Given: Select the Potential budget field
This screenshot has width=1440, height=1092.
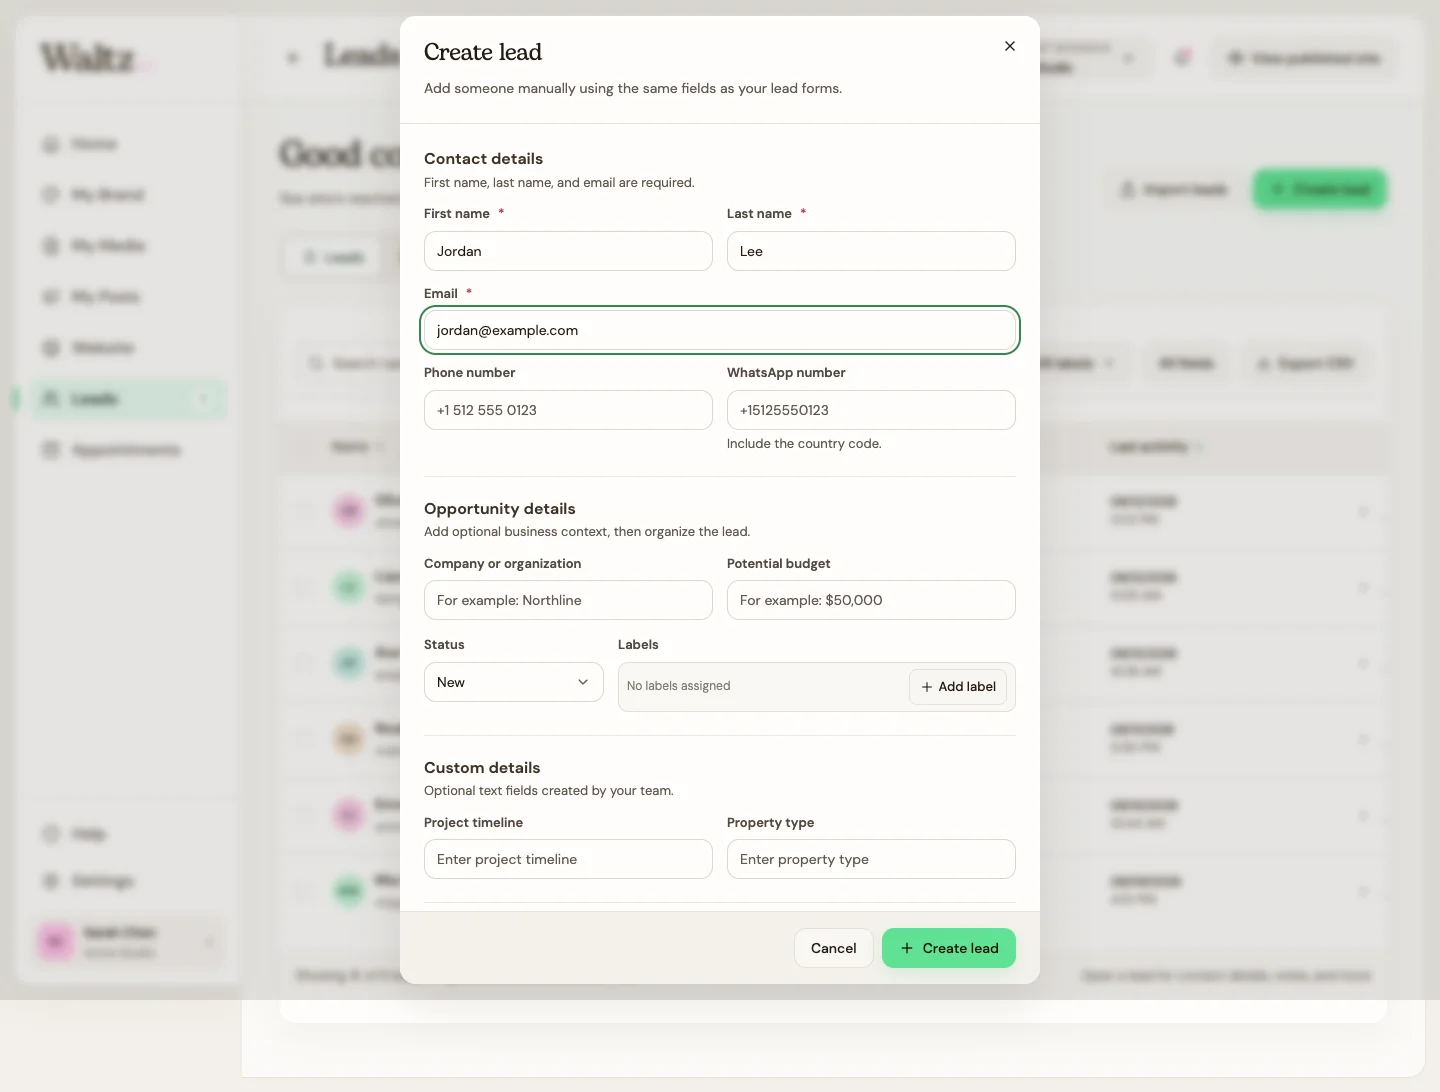Looking at the screenshot, I should 871,600.
